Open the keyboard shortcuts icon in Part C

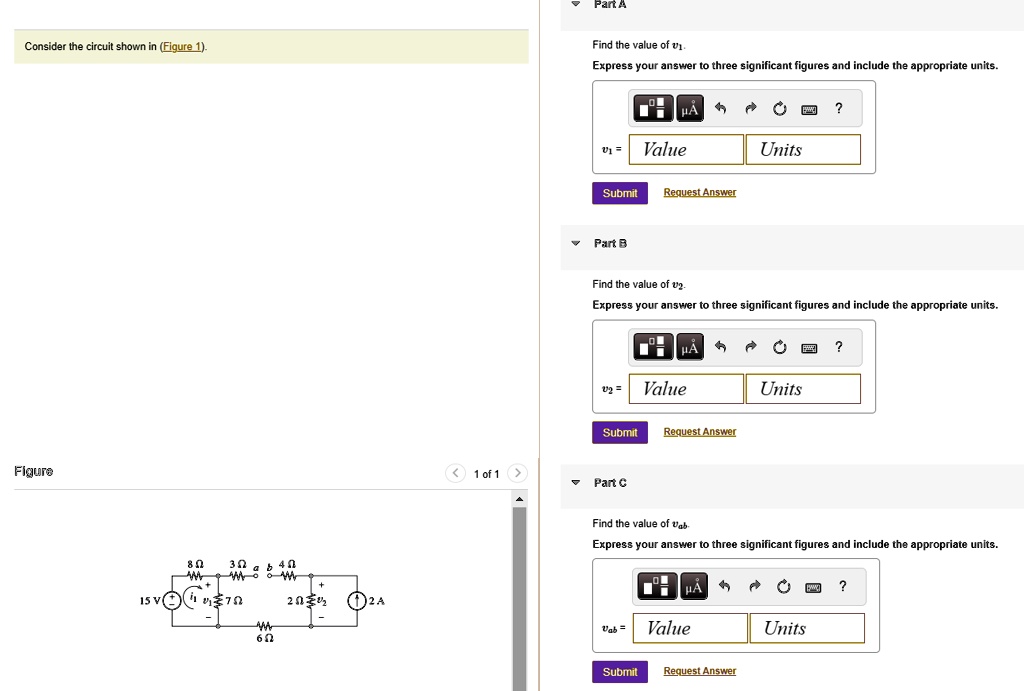point(812,586)
